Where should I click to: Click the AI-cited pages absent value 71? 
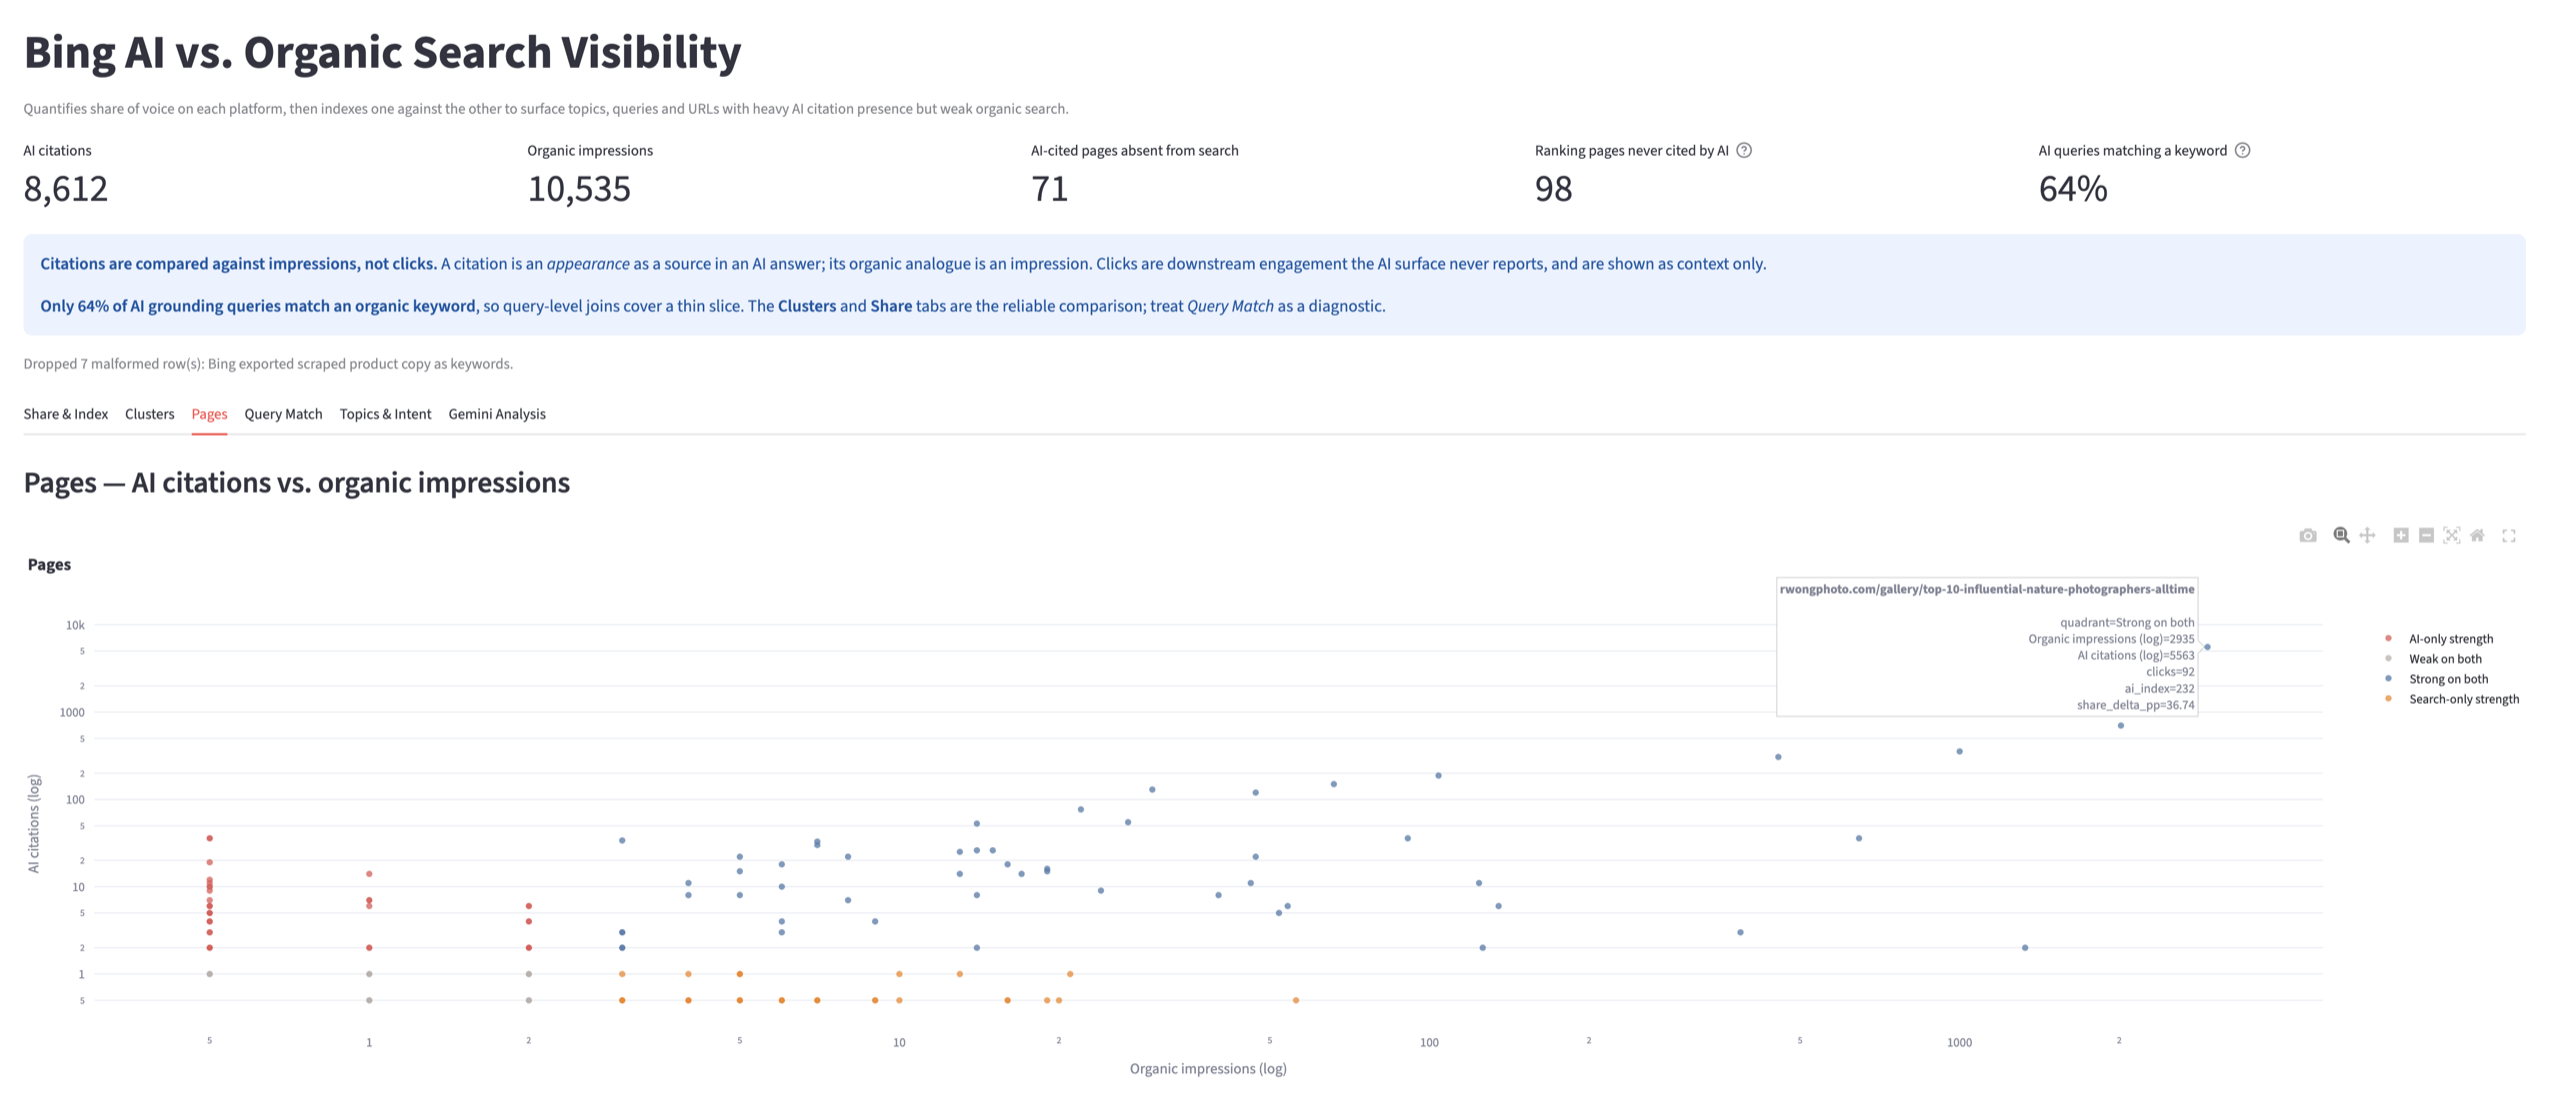click(x=1049, y=189)
